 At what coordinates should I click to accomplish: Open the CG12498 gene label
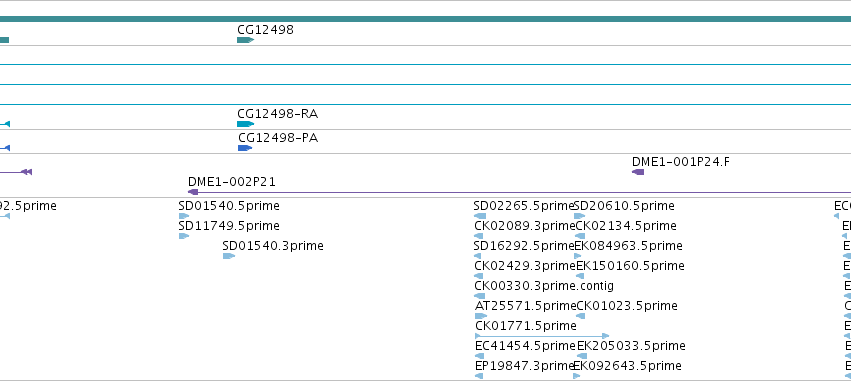(x=265, y=30)
